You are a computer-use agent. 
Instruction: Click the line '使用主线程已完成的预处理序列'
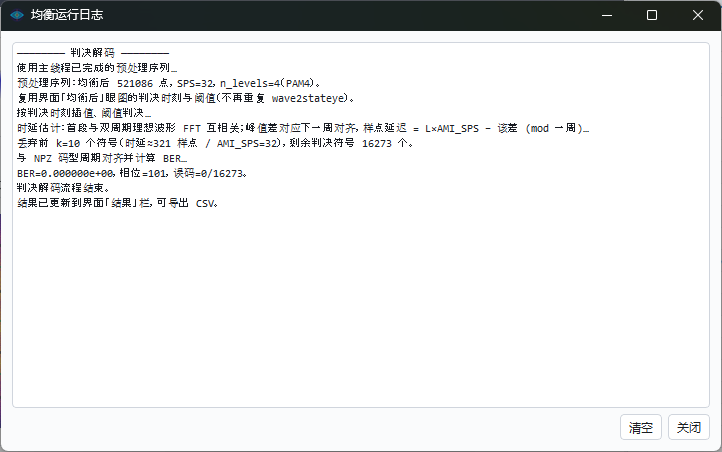click(97, 68)
